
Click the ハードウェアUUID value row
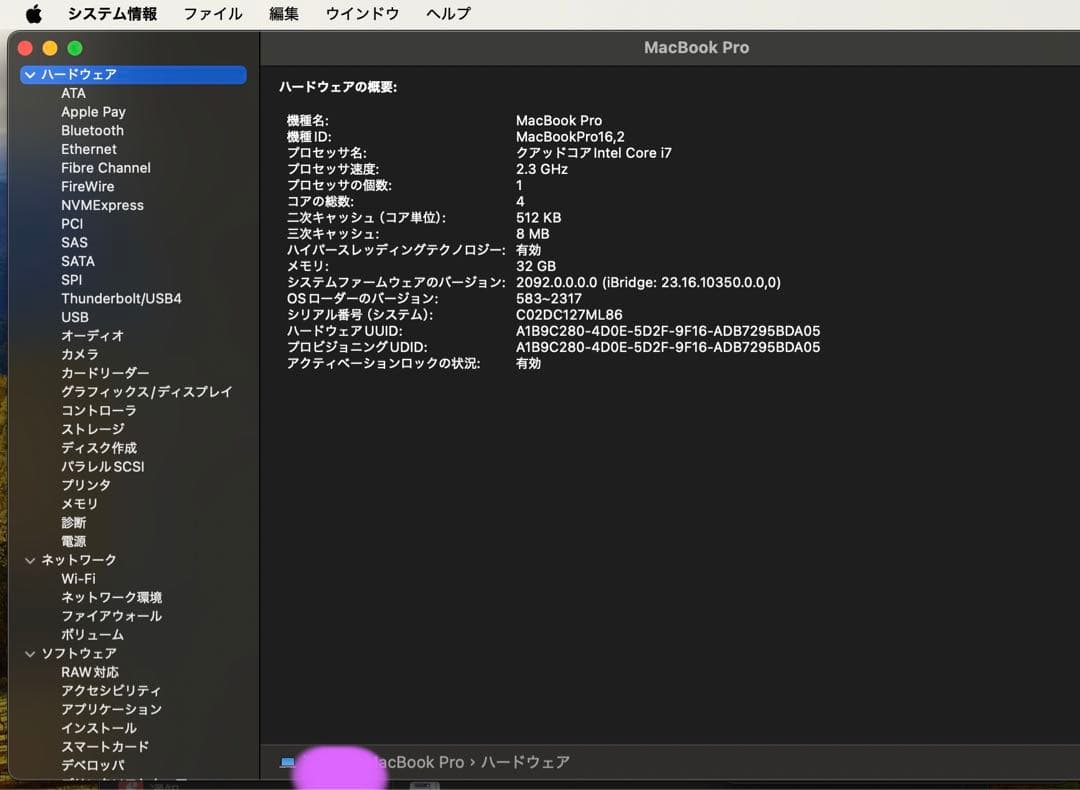click(668, 331)
